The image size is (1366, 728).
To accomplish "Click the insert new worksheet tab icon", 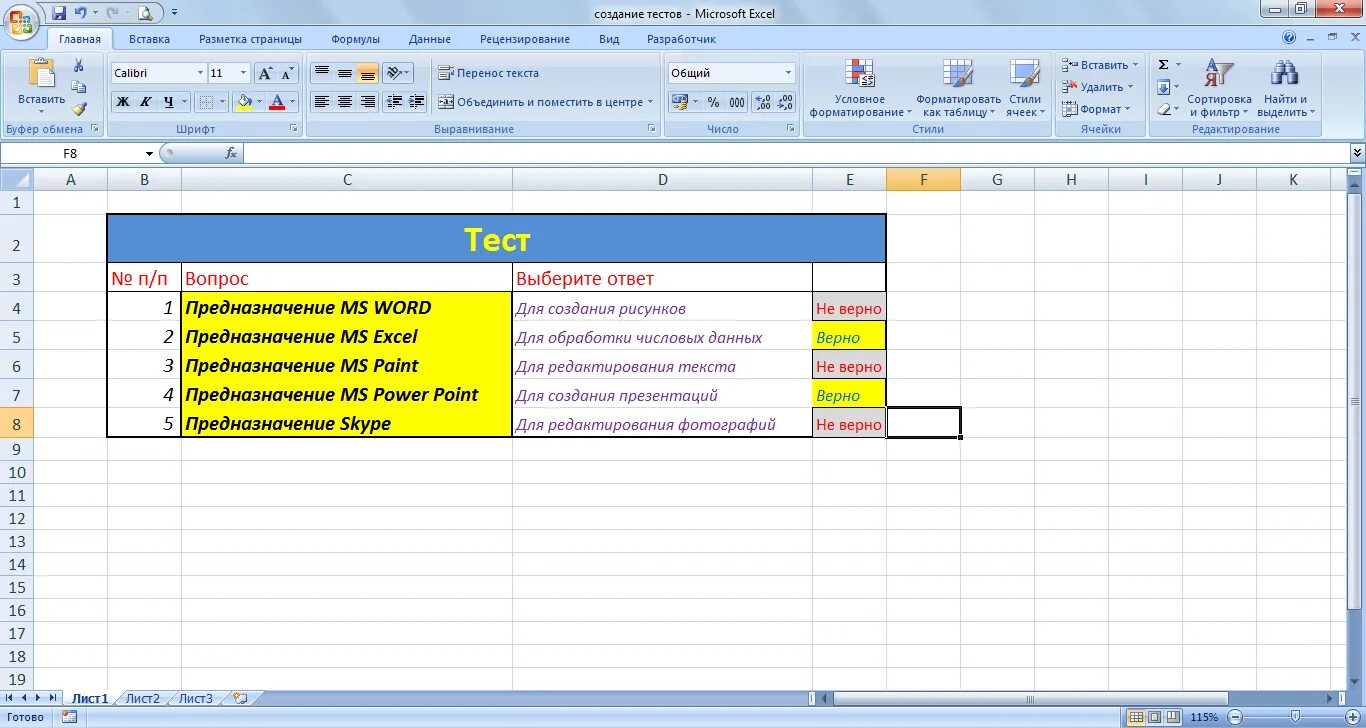I will point(239,698).
